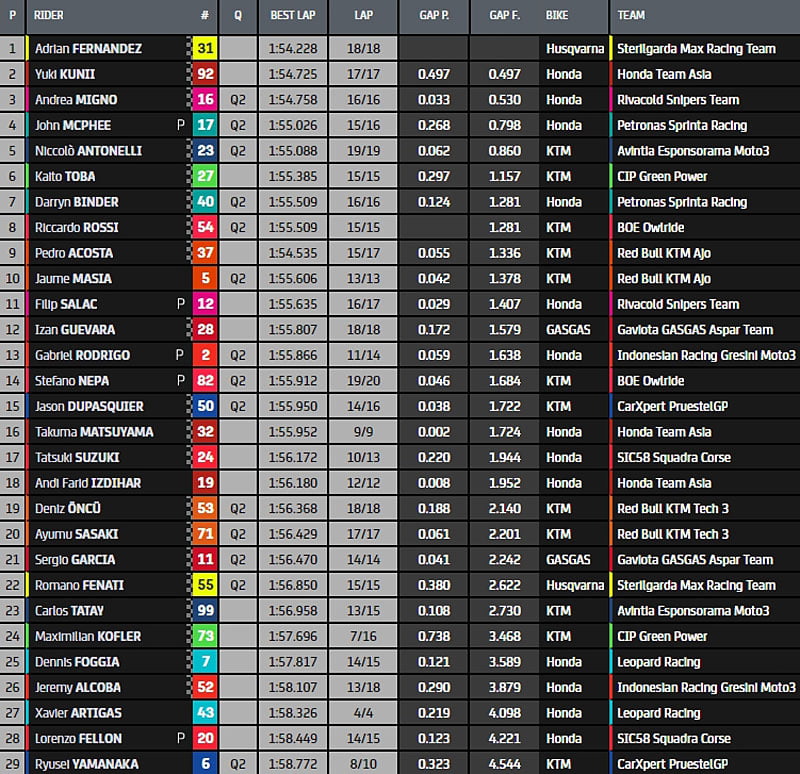Viewport: 800px width, 774px height.
Task: Select Kaito Toba's green number 27 badge
Action: click(x=205, y=176)
